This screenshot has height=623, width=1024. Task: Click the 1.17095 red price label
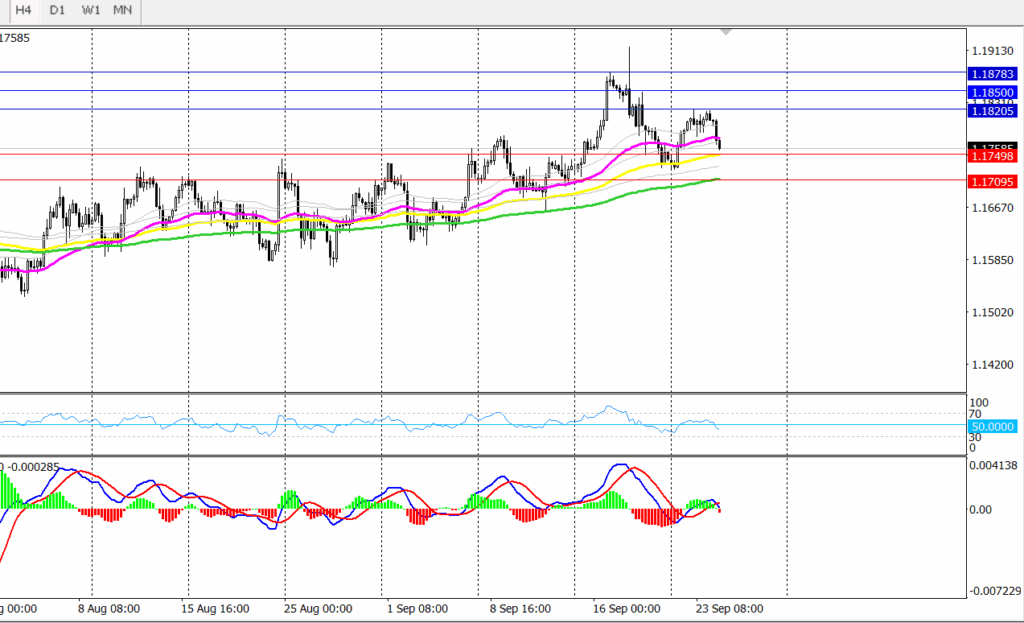(992, 181)
